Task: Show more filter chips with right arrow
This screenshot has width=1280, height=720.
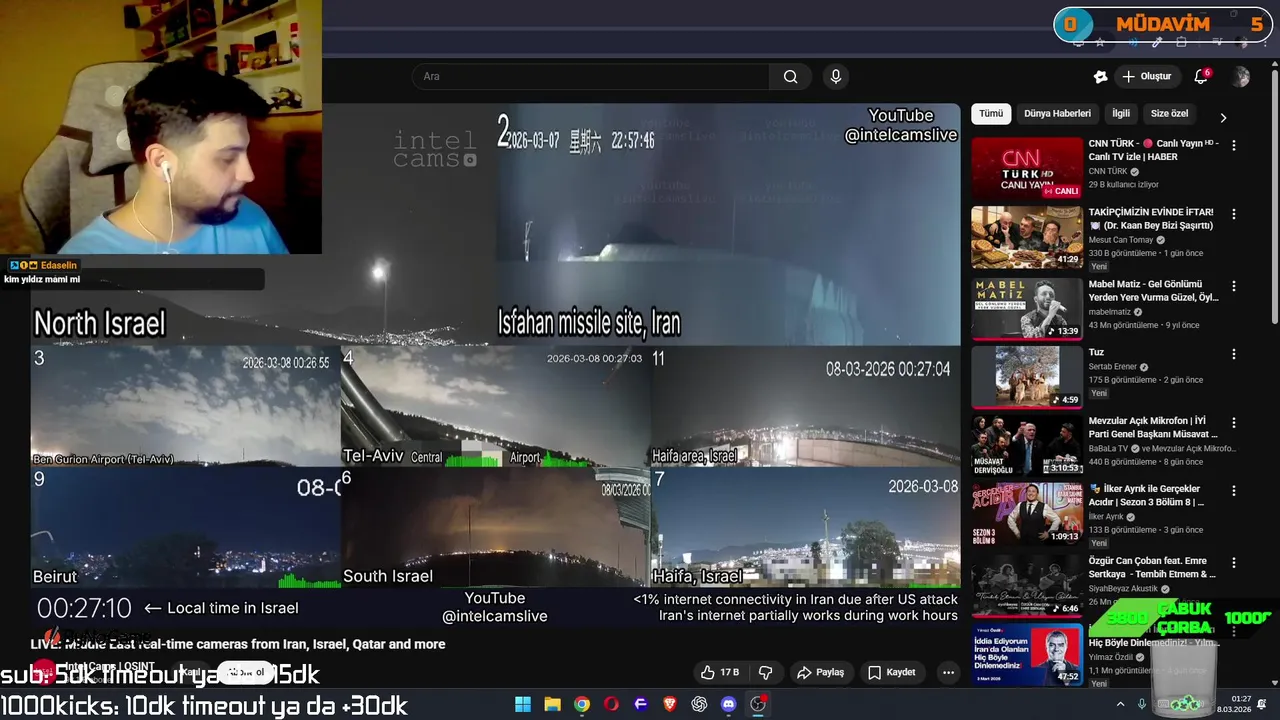Action: tap(1222, 118)
